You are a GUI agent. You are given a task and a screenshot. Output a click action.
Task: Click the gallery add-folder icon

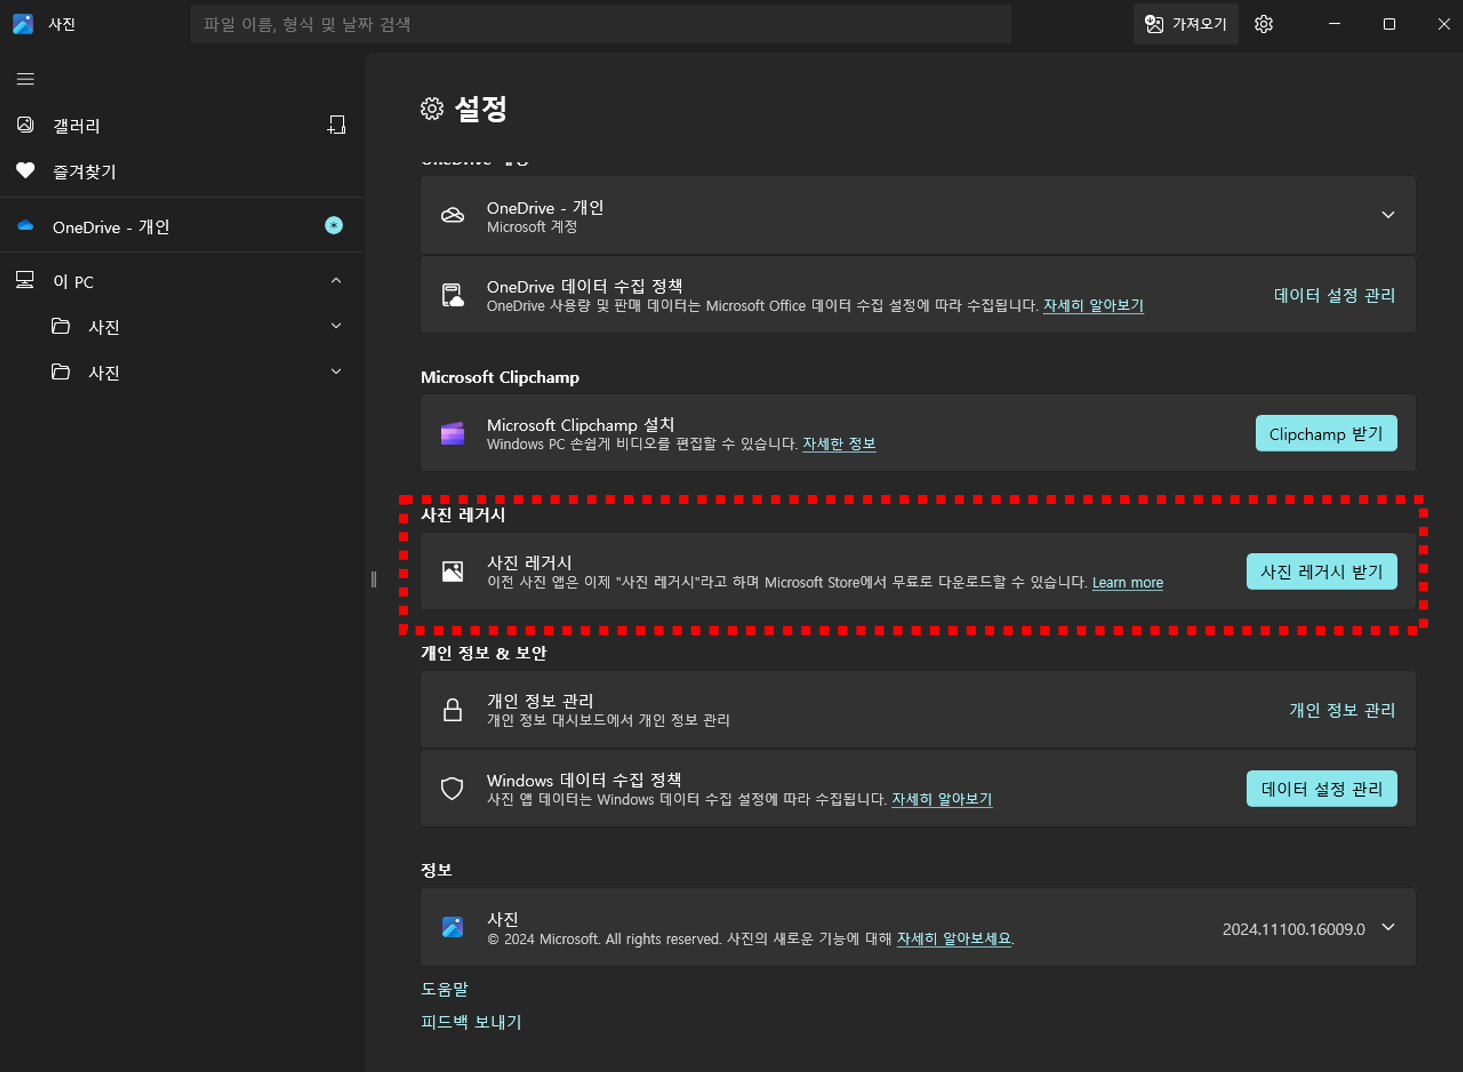click(x=336, y=125)
